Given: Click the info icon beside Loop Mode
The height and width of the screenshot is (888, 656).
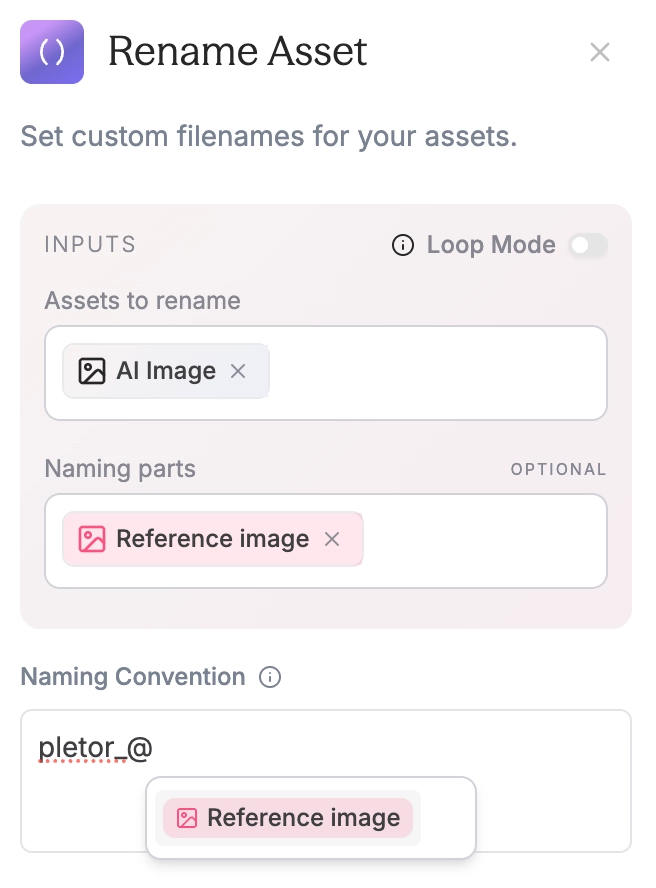Looking at the screenshot, I should [403, 245].
